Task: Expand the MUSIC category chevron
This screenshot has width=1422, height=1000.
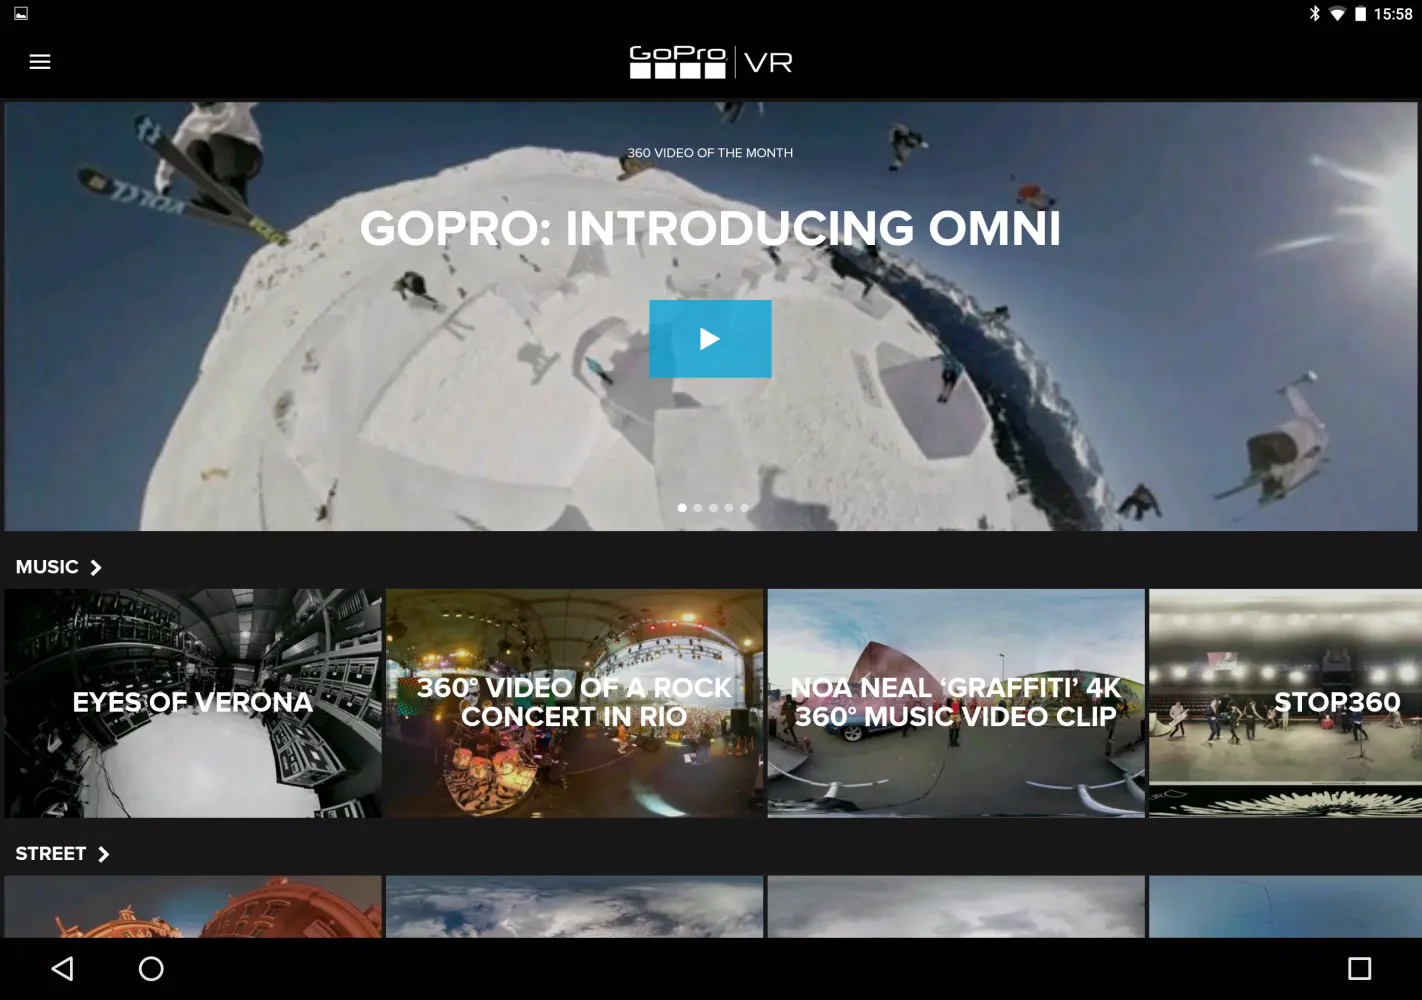Action: tap(96, 567)
